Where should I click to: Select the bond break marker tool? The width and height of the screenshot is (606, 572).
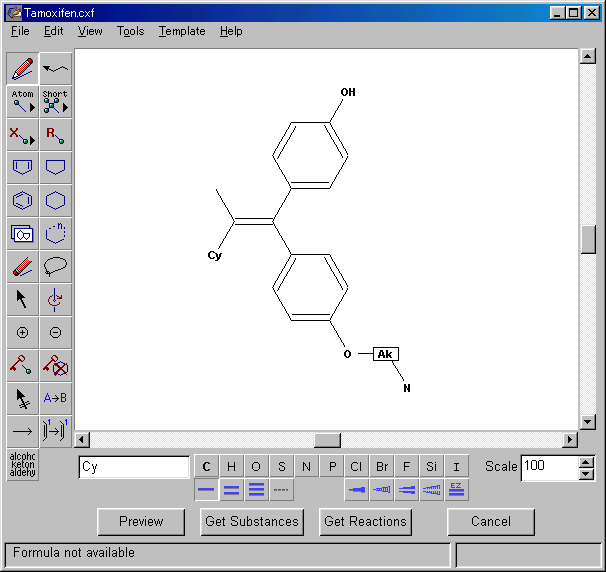(22, 398)
